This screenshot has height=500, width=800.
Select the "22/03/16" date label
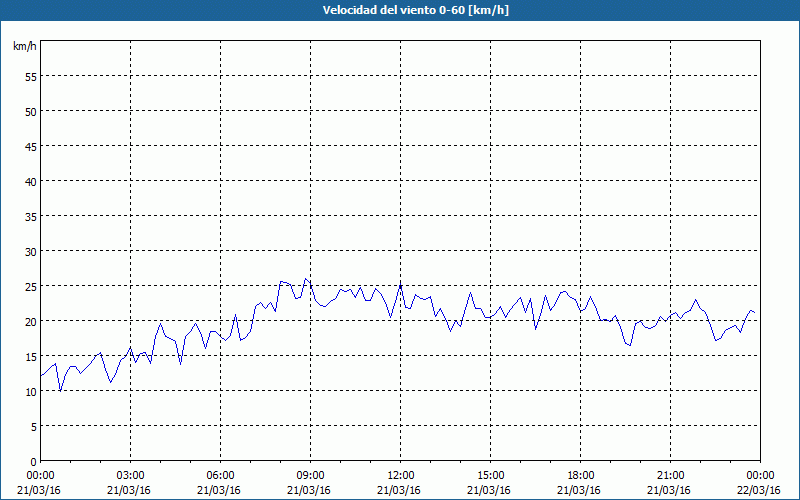[x=759, y=491]
